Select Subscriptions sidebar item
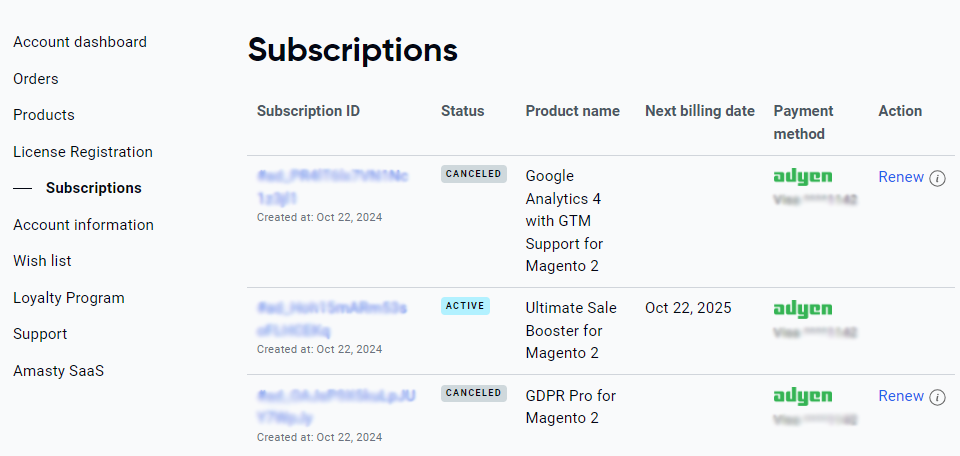The image size is (960, 456). [94, 188]
